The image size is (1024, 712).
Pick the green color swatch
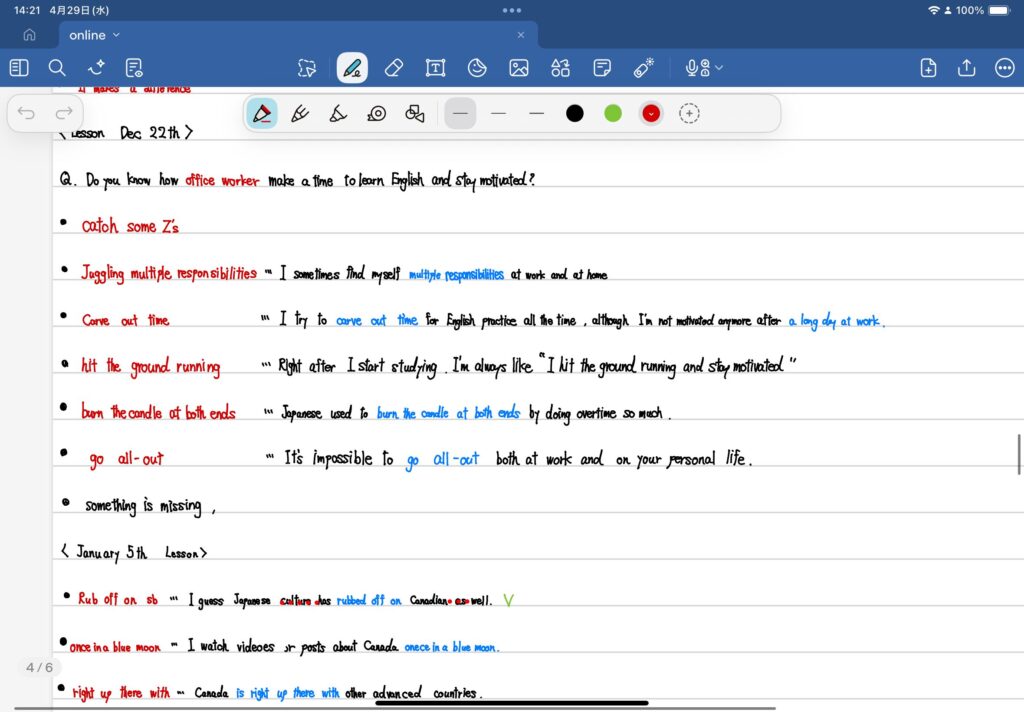coord(613,113)
